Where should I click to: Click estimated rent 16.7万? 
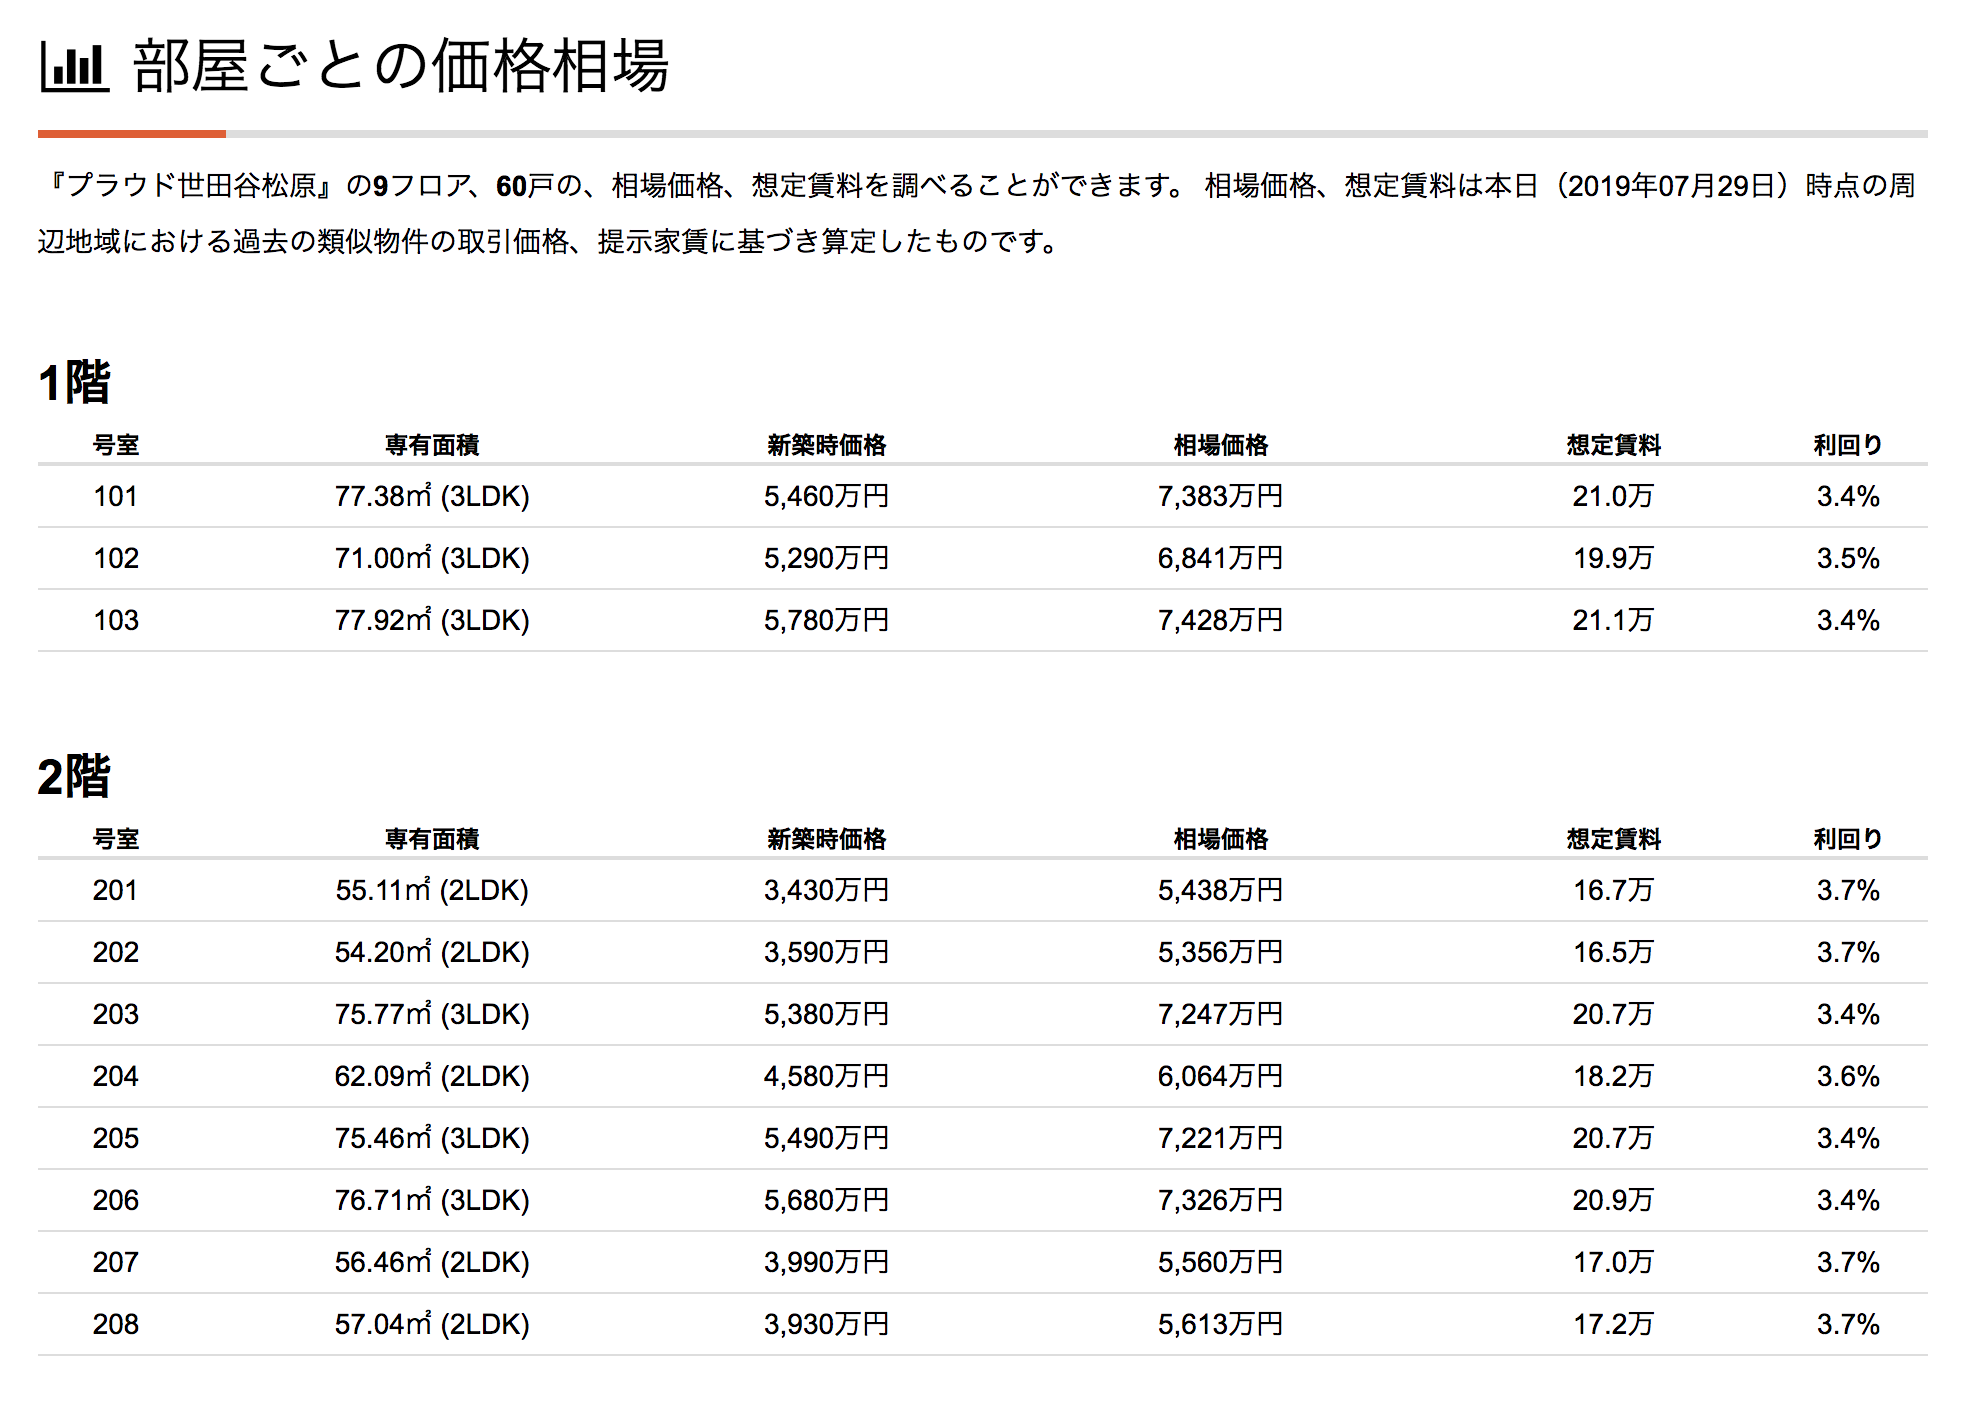[1613, 890]
